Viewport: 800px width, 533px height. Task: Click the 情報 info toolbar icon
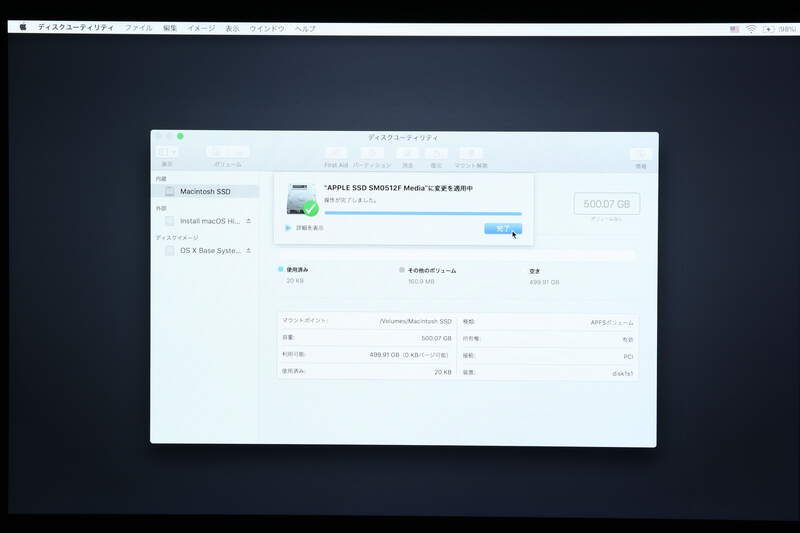coord(641,154)
